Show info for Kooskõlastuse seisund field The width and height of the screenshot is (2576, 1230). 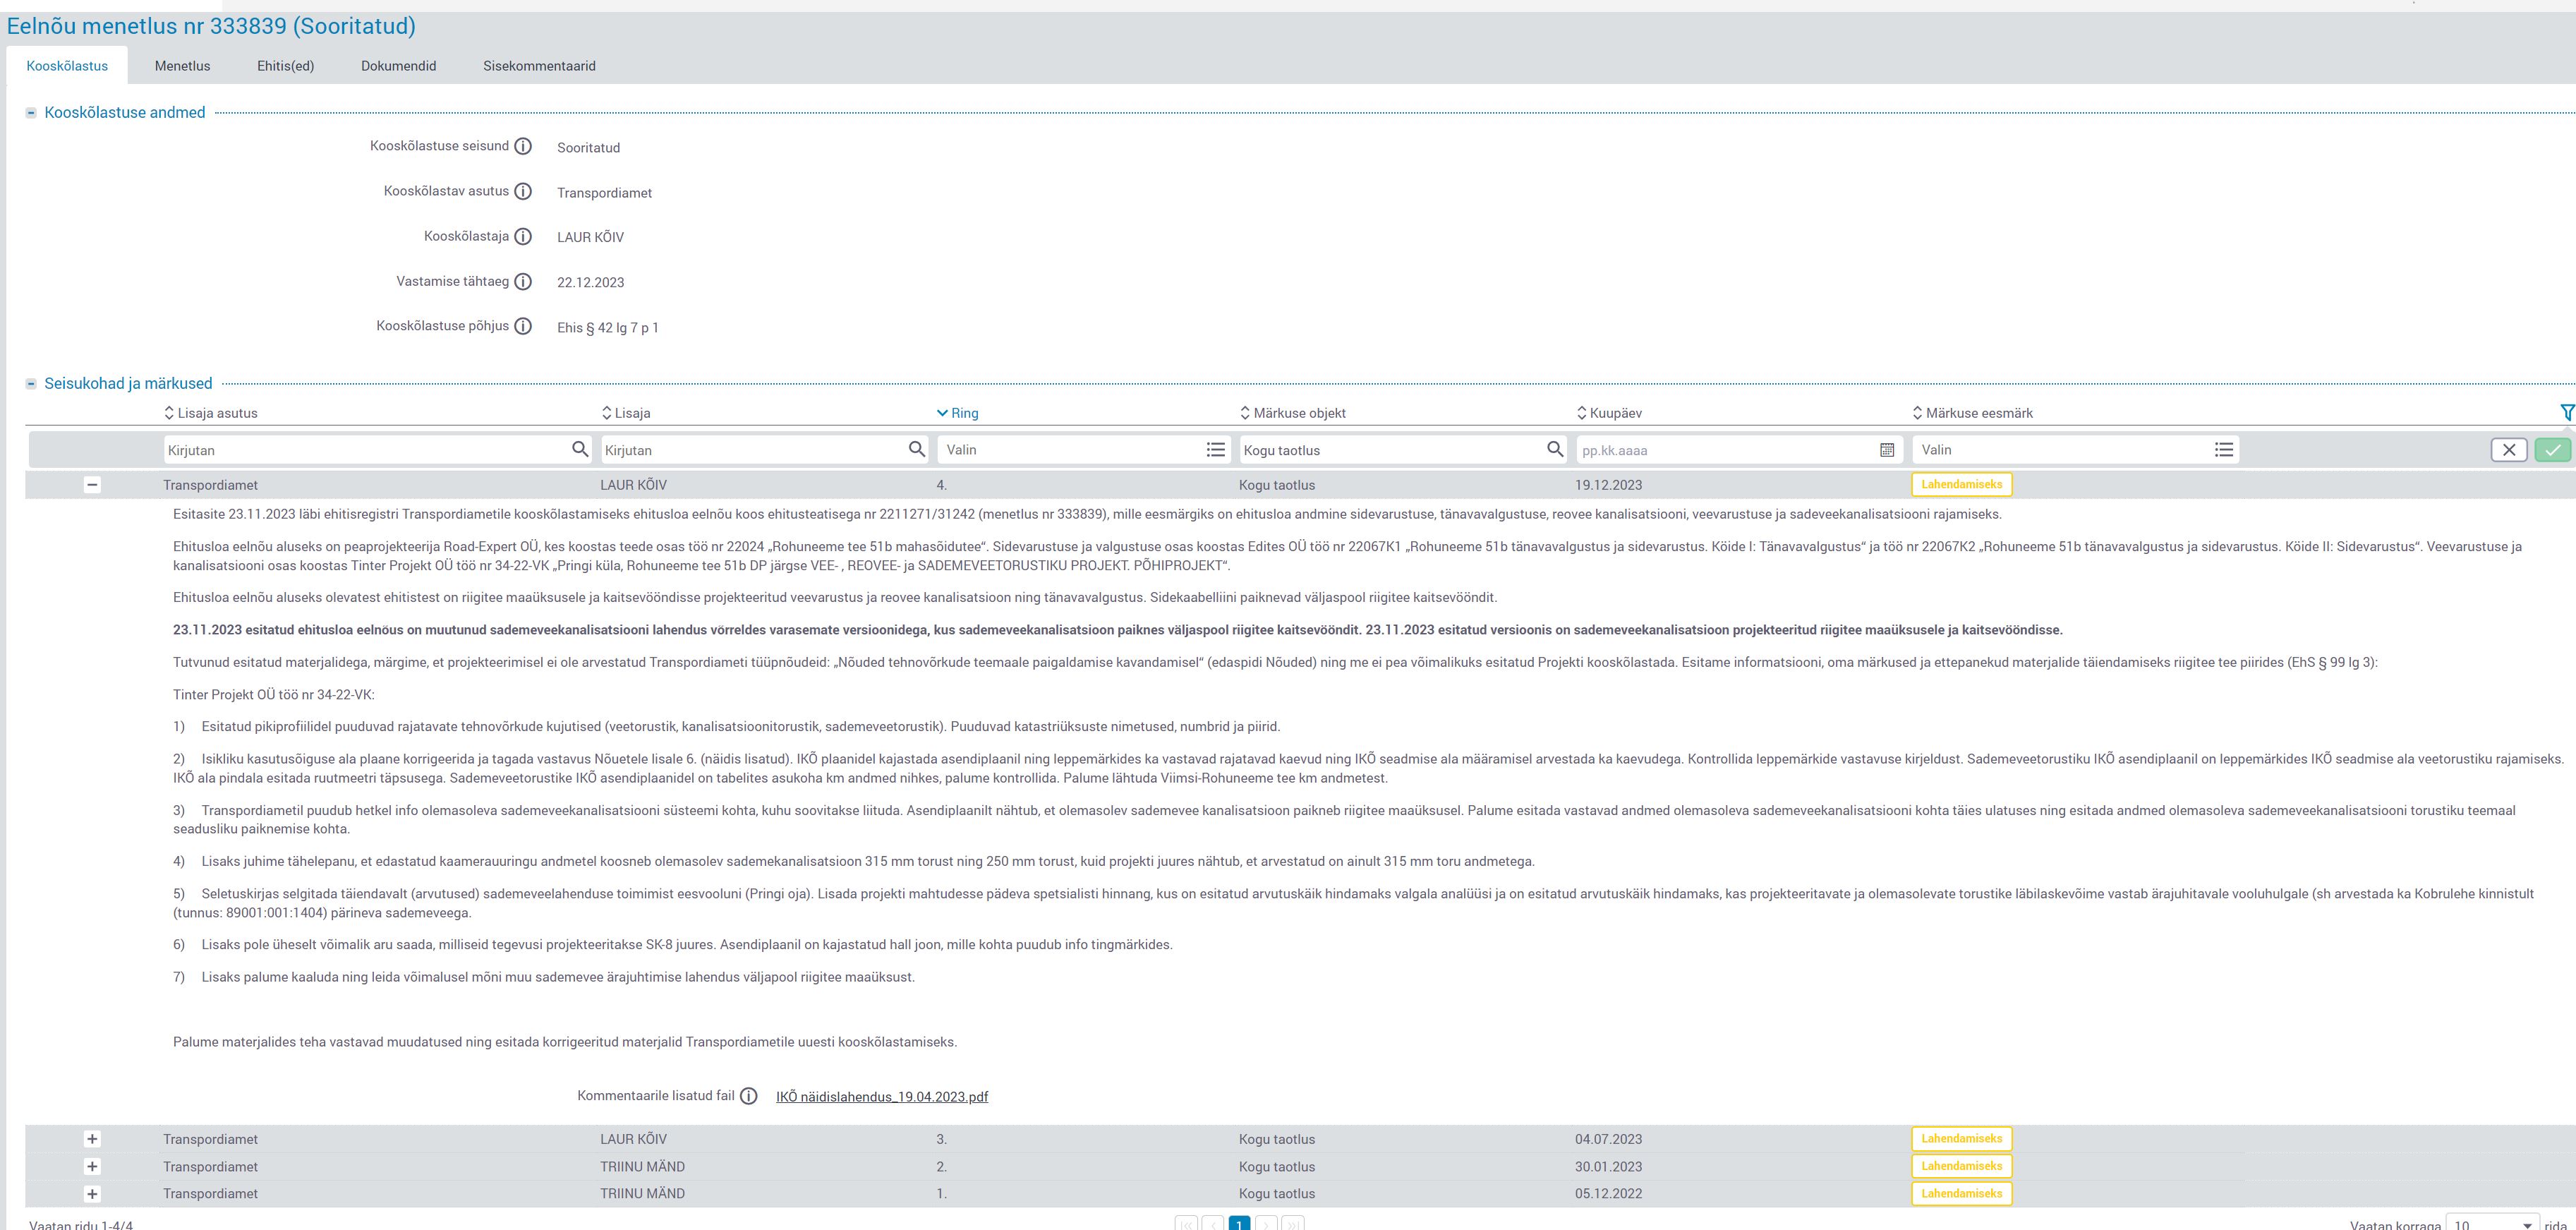coord(523,146)
